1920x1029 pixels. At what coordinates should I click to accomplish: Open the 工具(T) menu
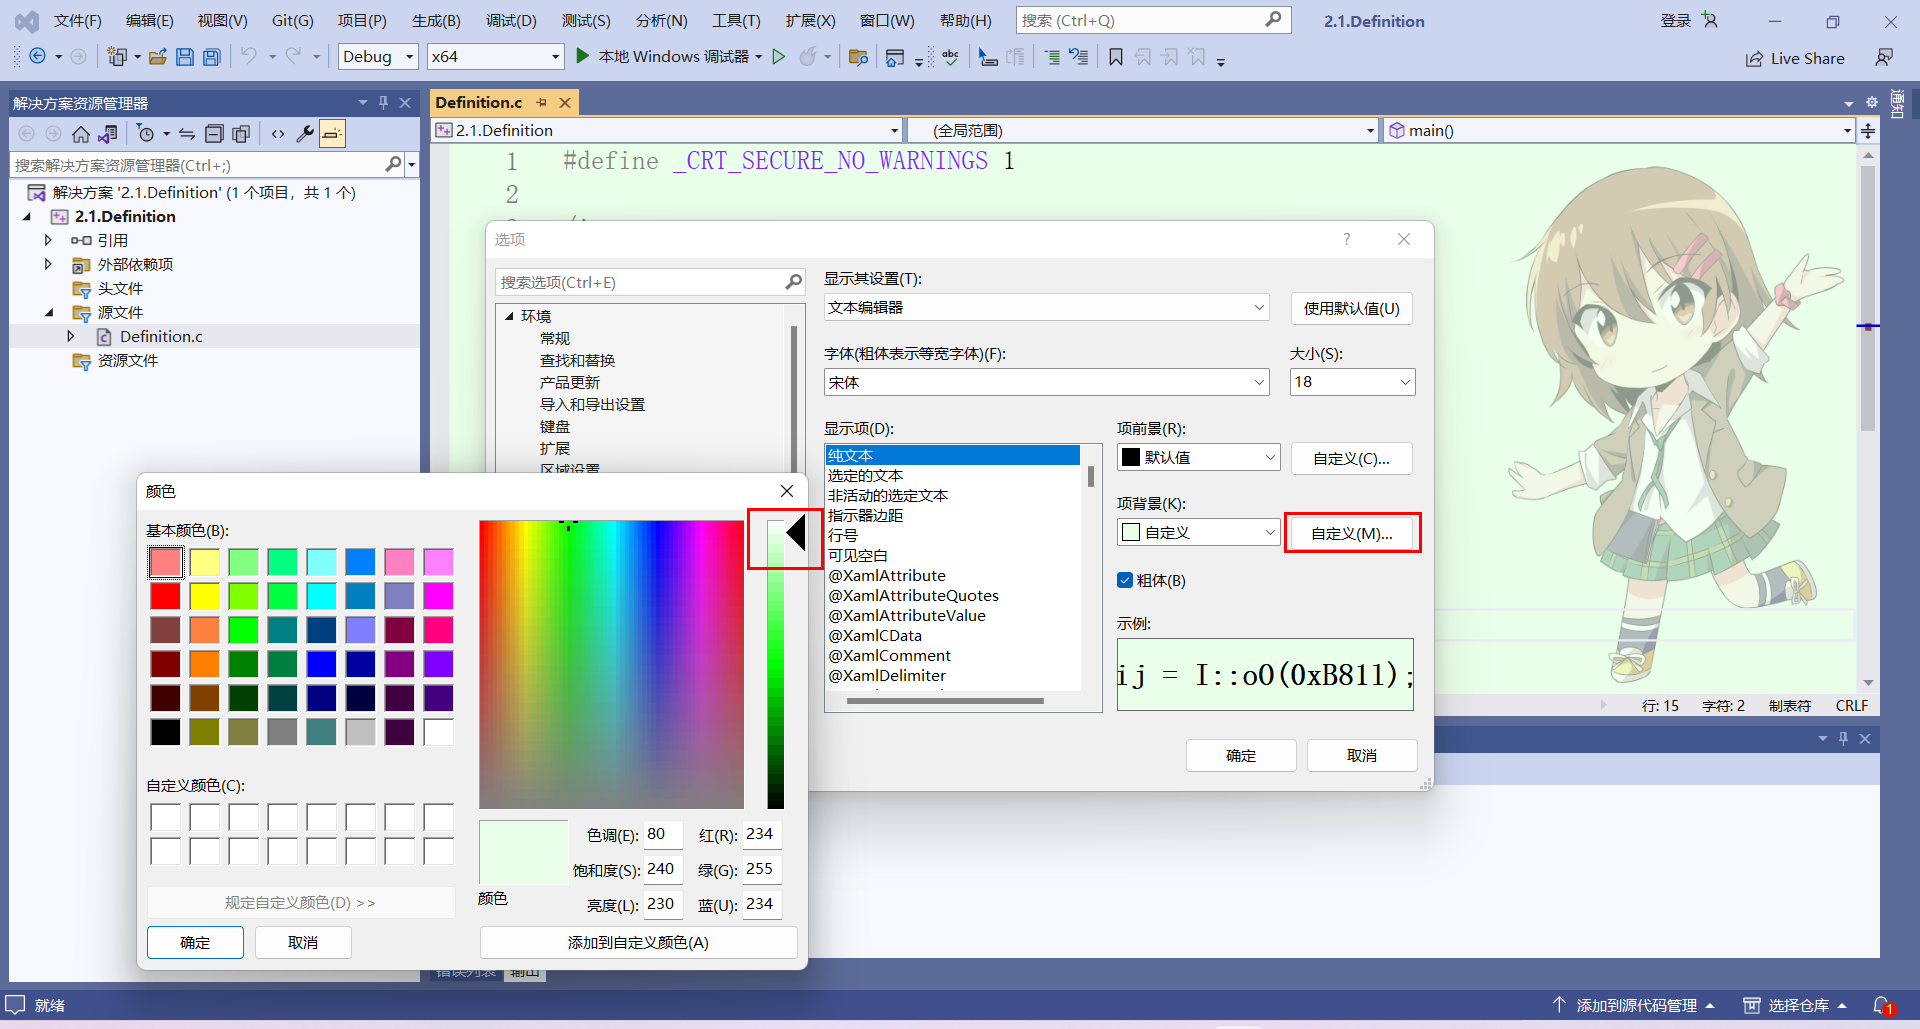click(736, 21)
